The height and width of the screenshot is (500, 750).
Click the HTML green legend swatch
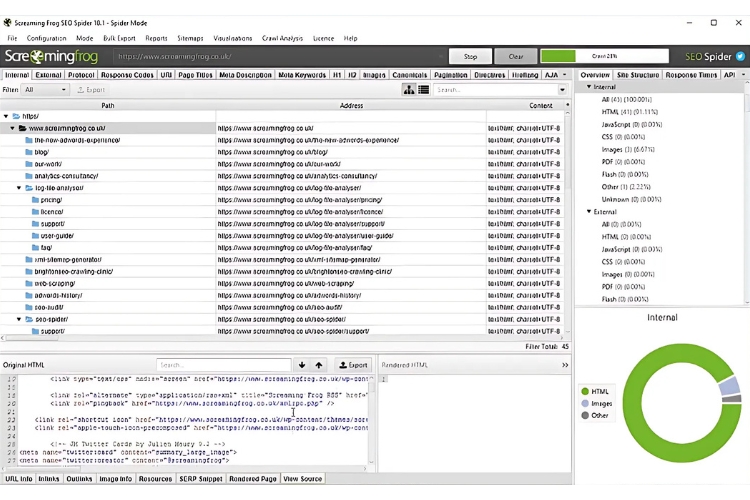pos(585,391)
